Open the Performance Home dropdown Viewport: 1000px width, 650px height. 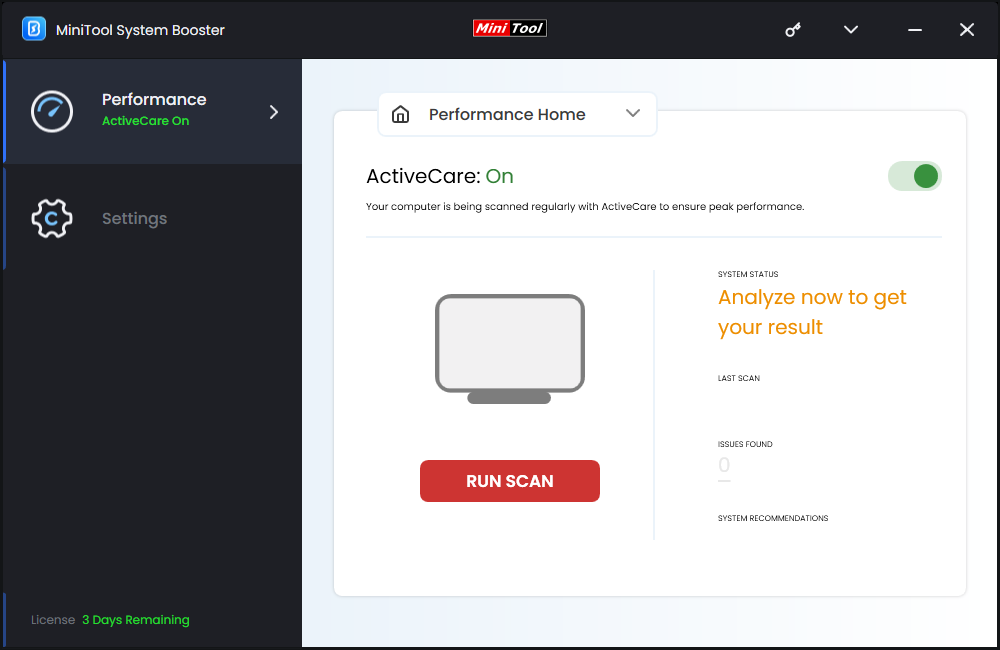(x=632, y=114)
